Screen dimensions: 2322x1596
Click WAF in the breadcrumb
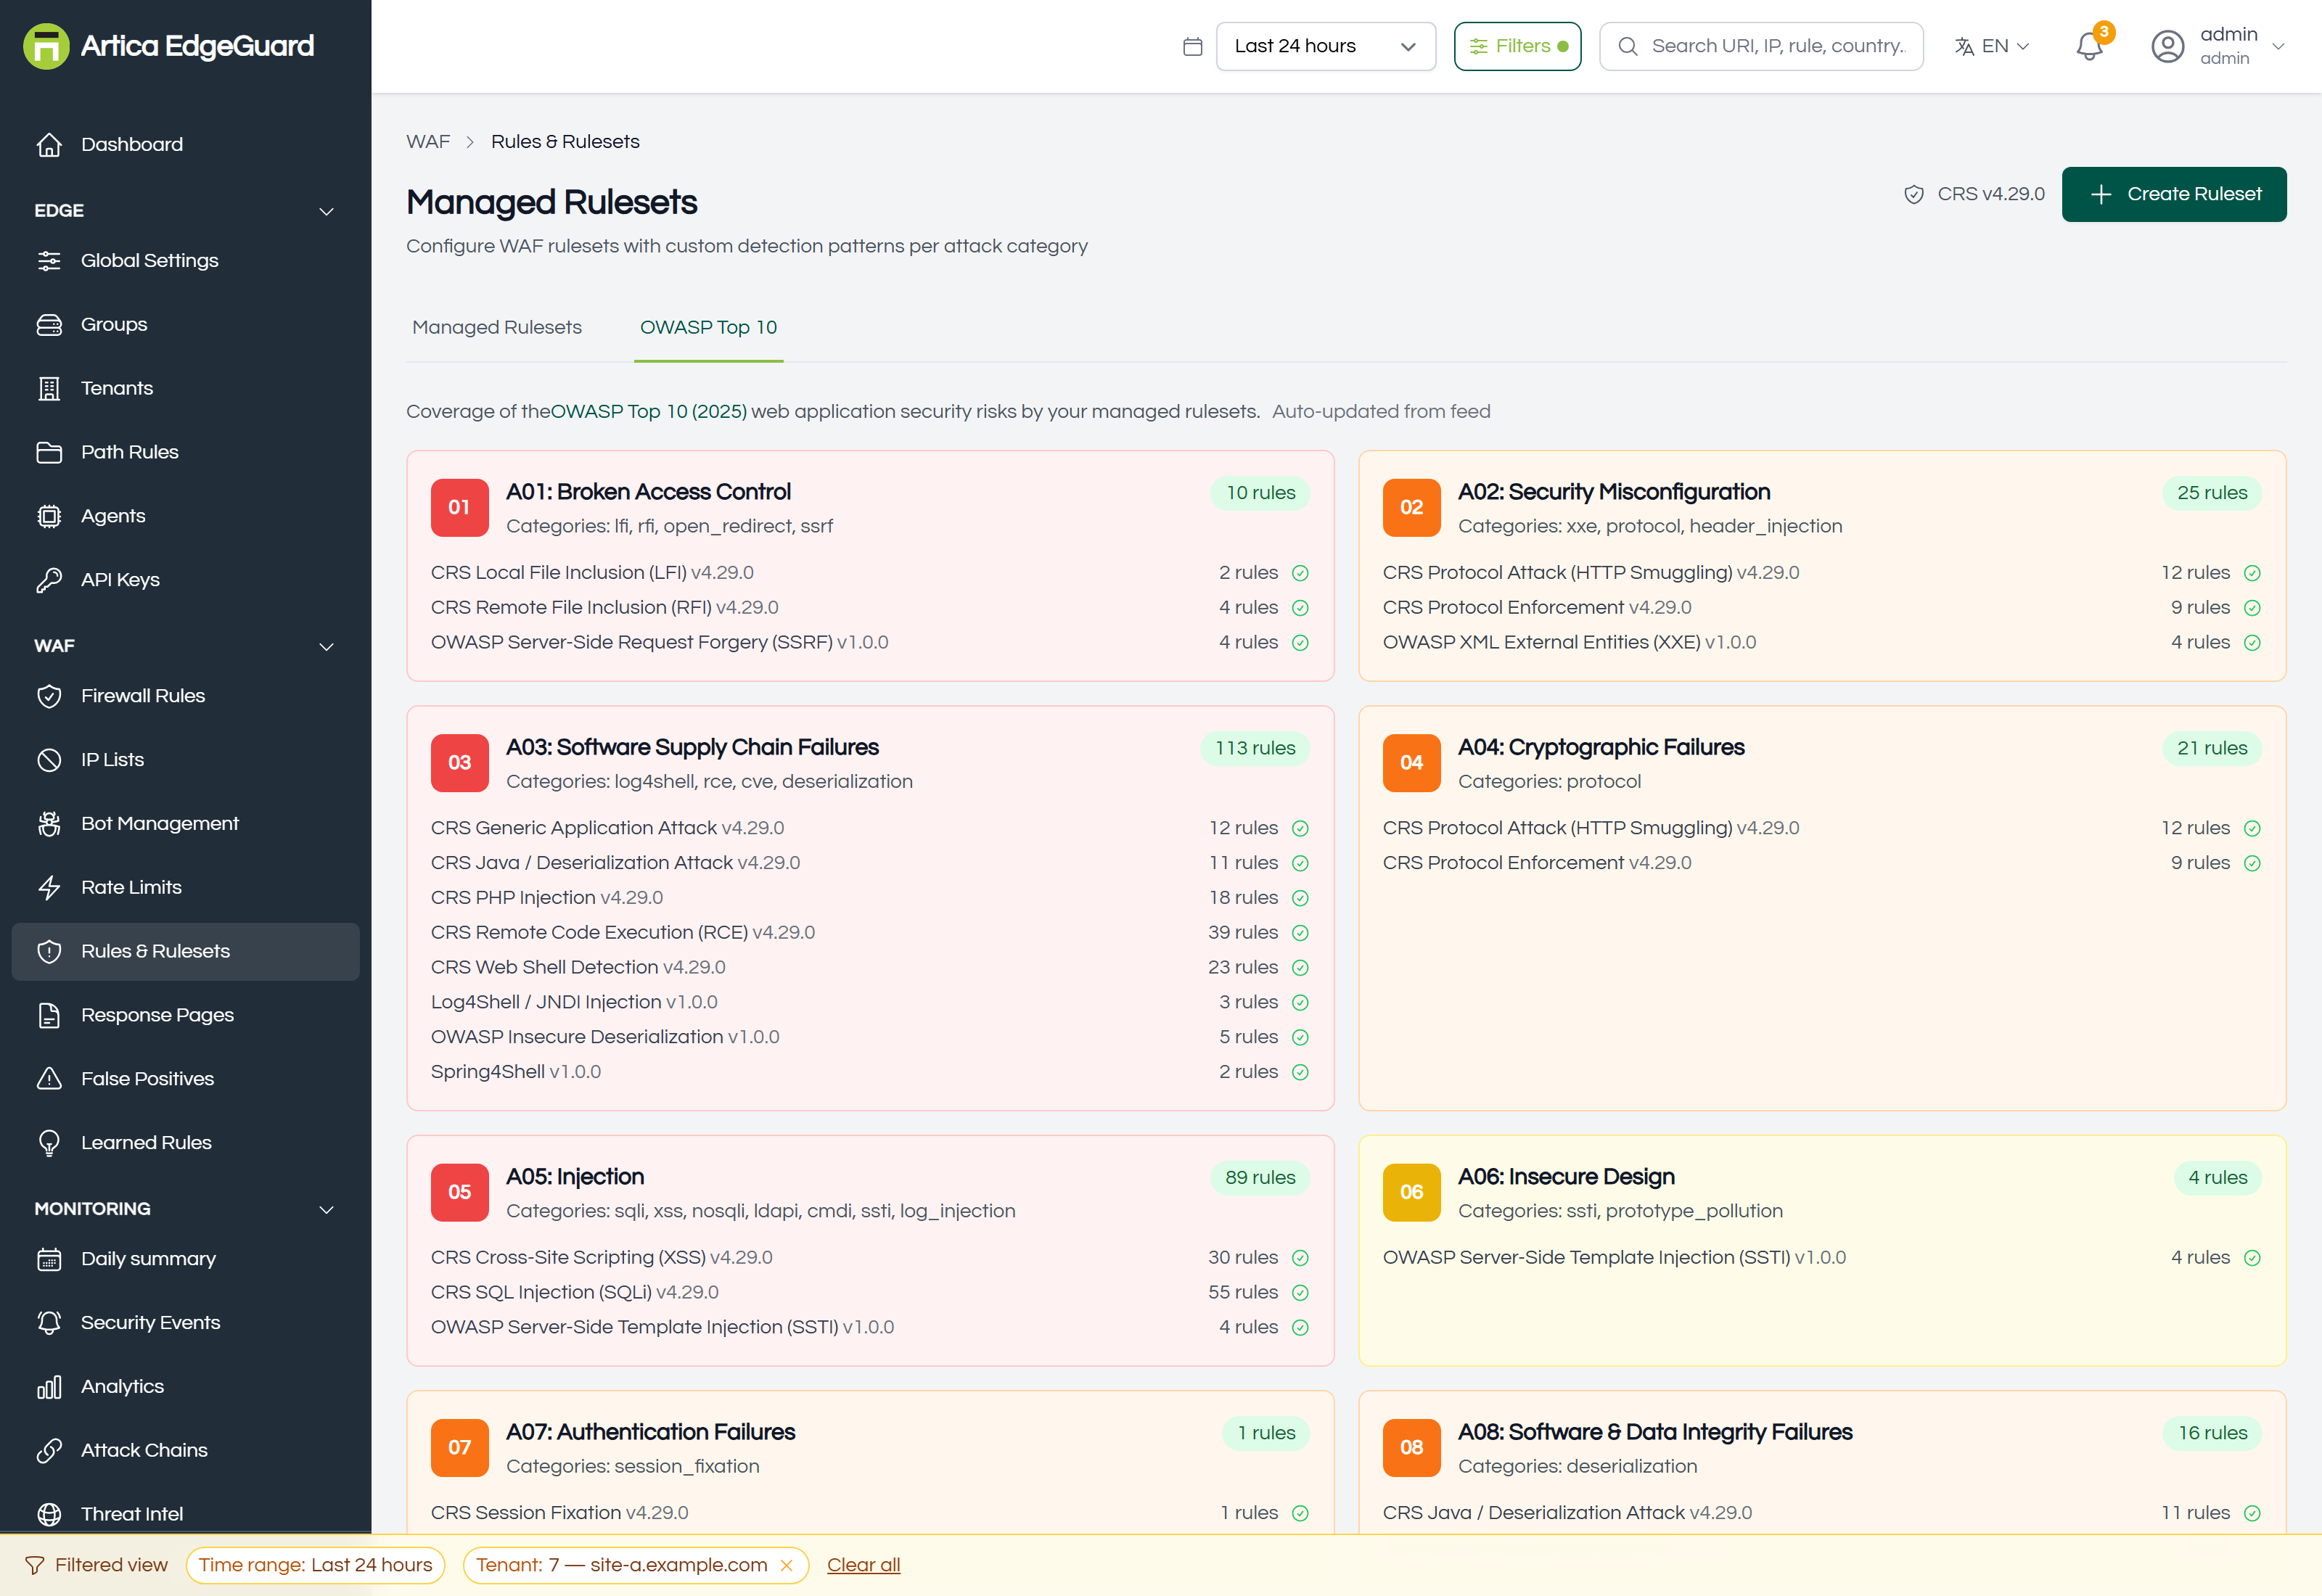[x=428, y=142]
